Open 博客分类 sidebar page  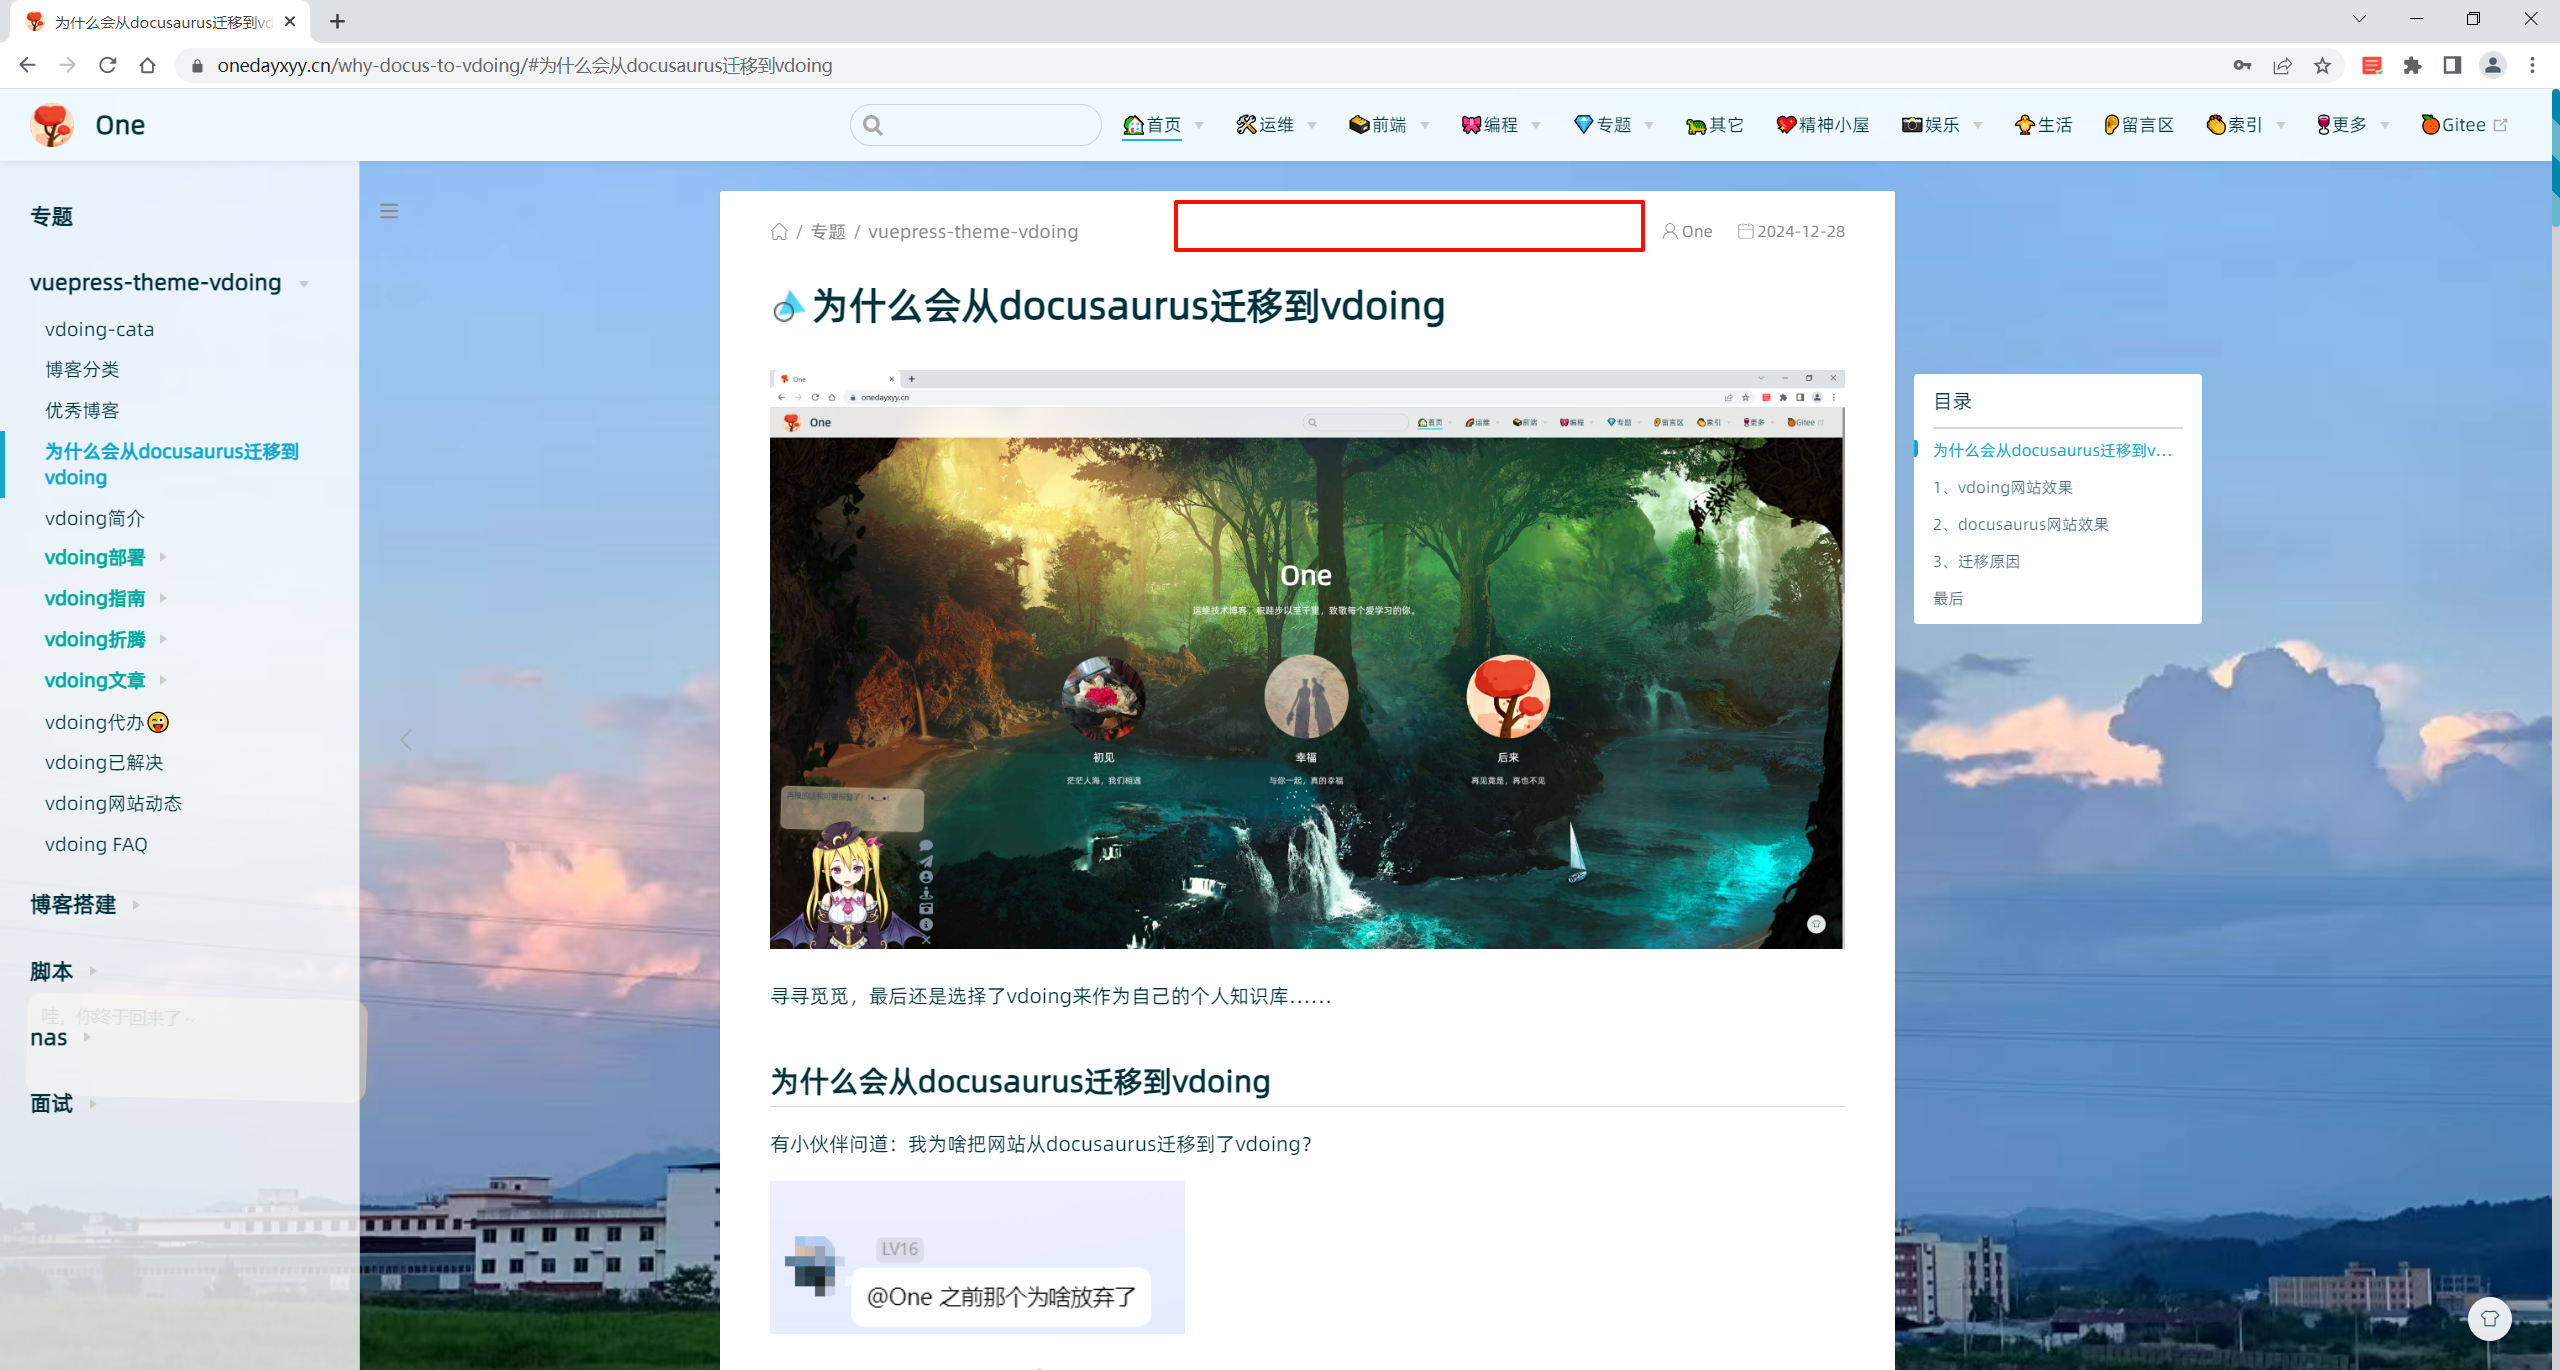pyautogui.click(x=82, y=369)
